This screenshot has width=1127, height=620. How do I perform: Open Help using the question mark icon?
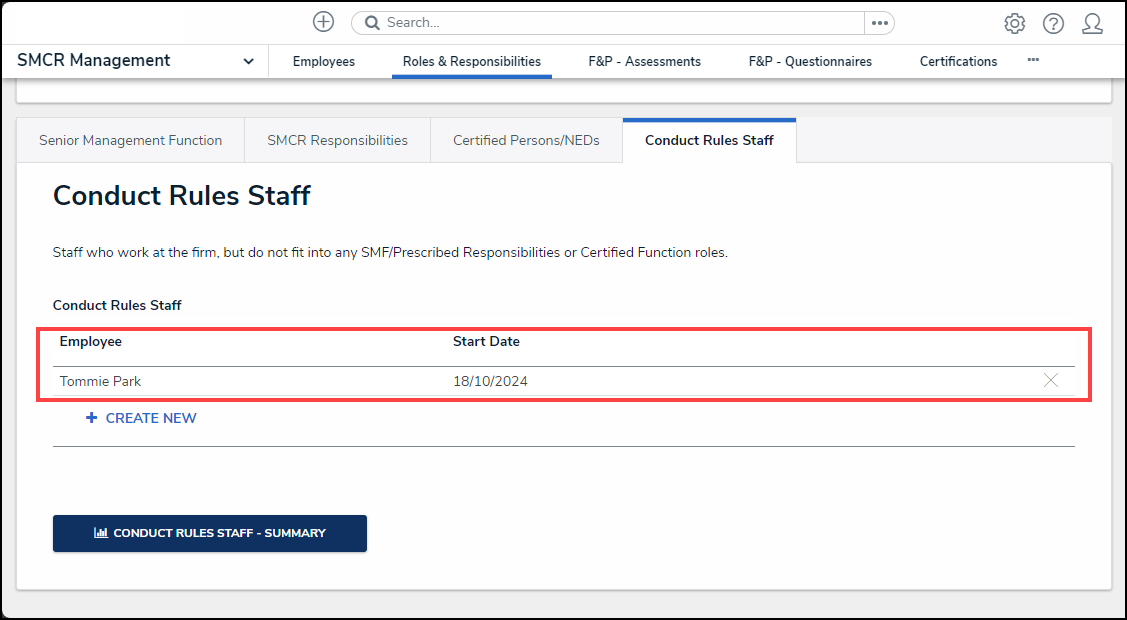tap(1053, 22)
